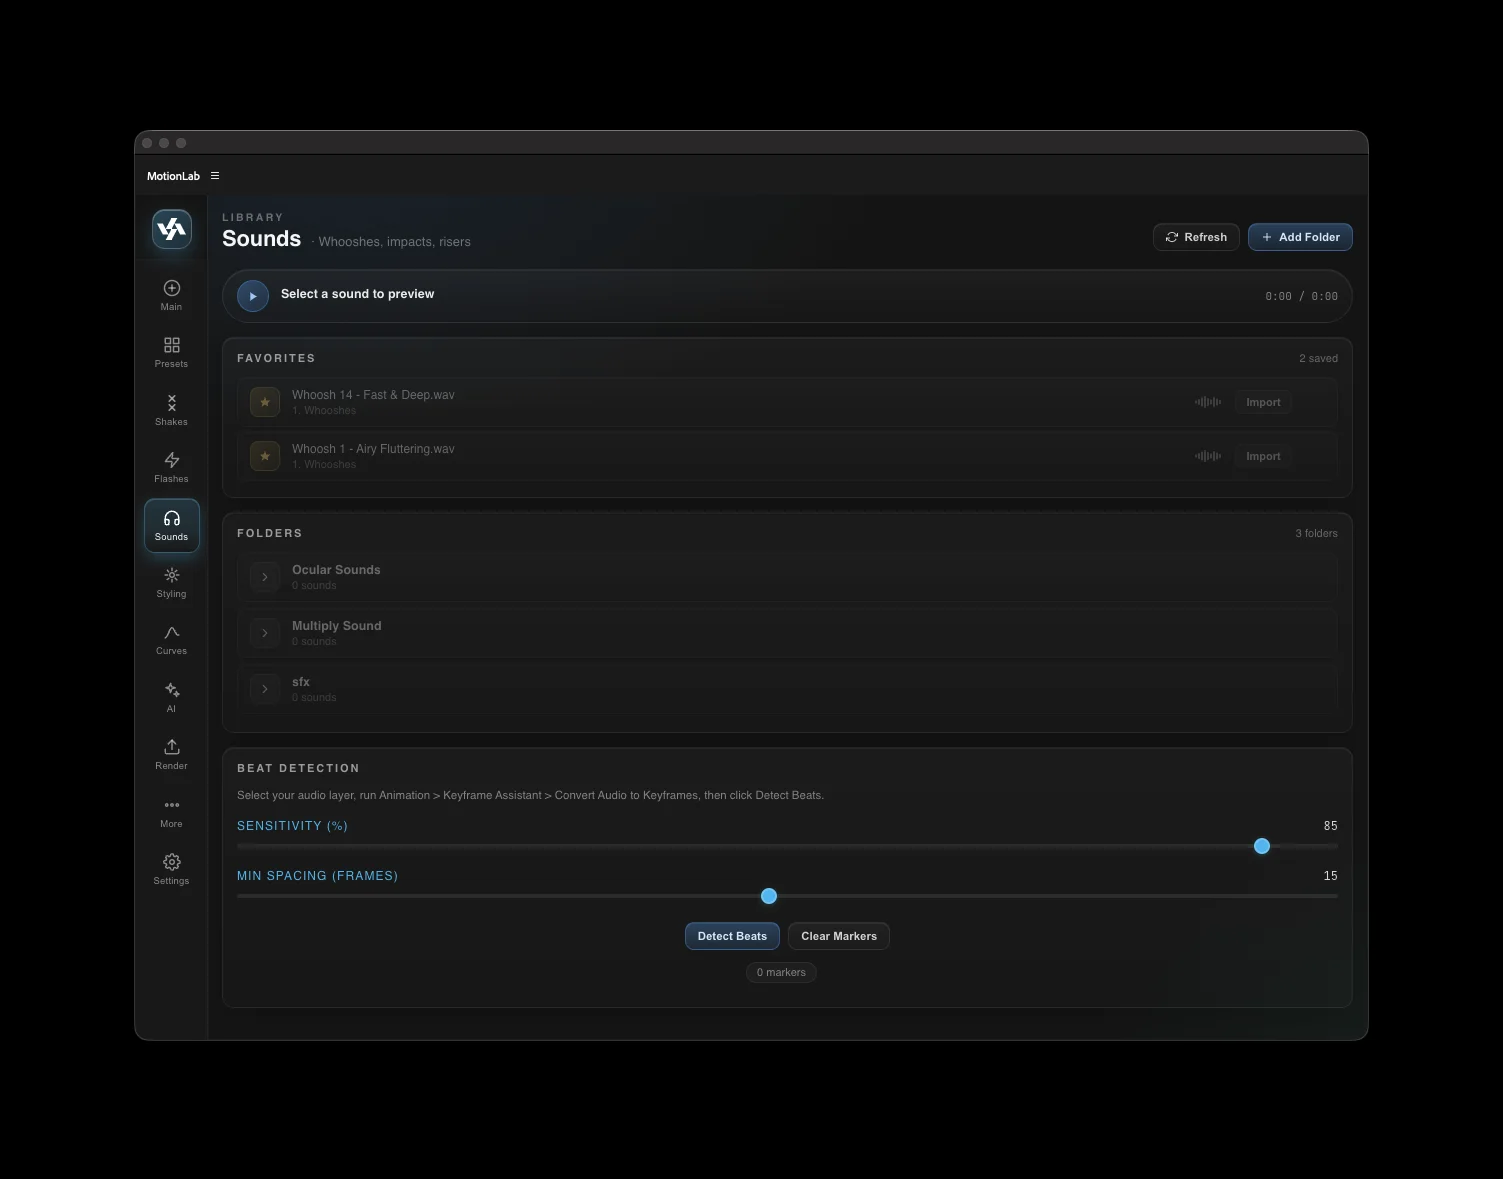
Task: Click waveform icon for Whoosh 1
Action: 1208,456
